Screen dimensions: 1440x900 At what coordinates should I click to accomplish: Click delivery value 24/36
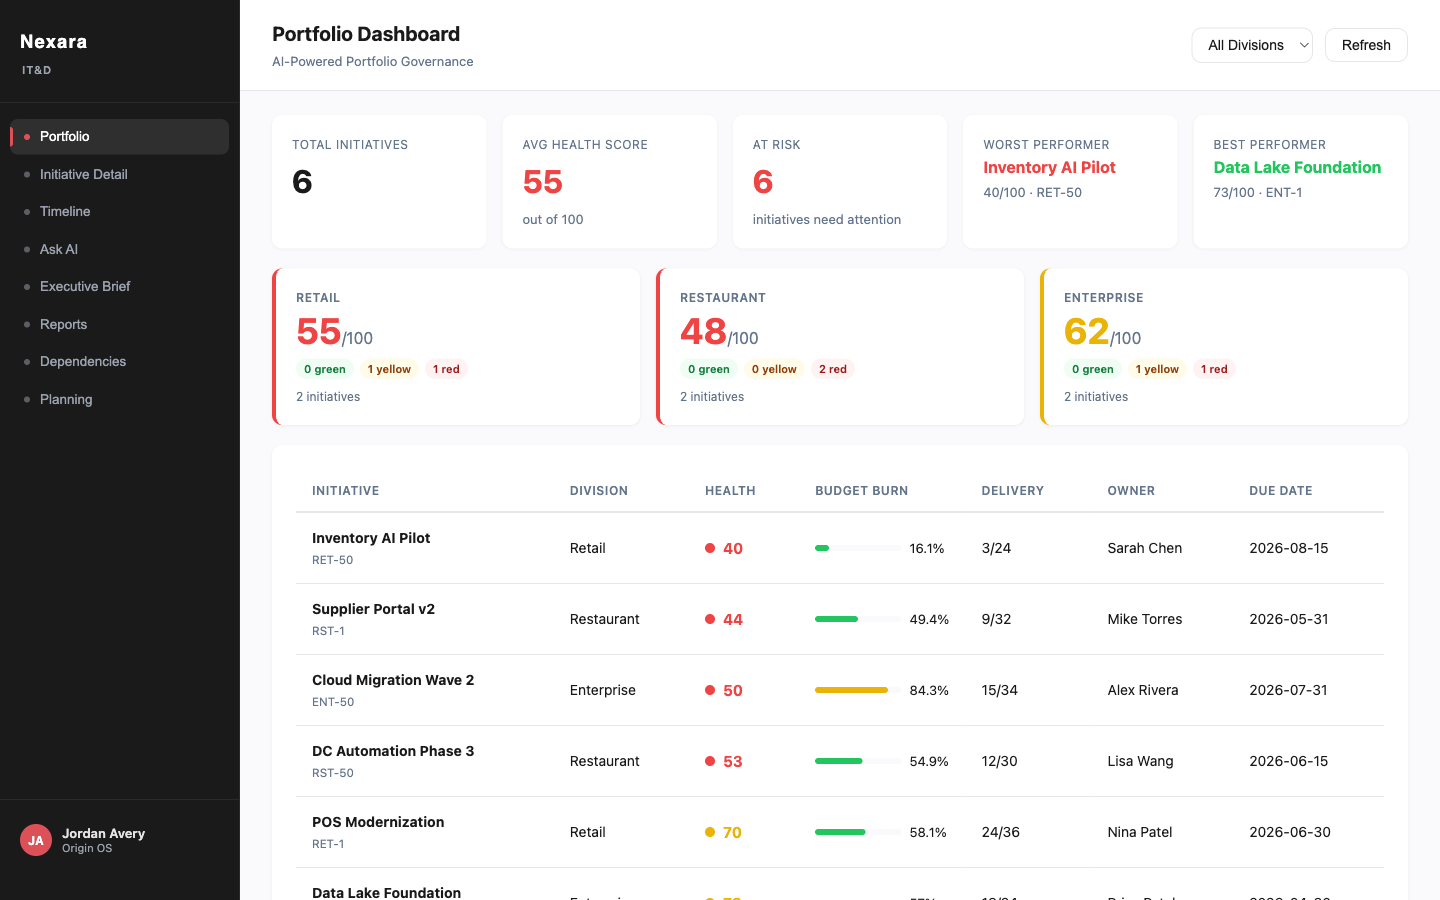1001,832
